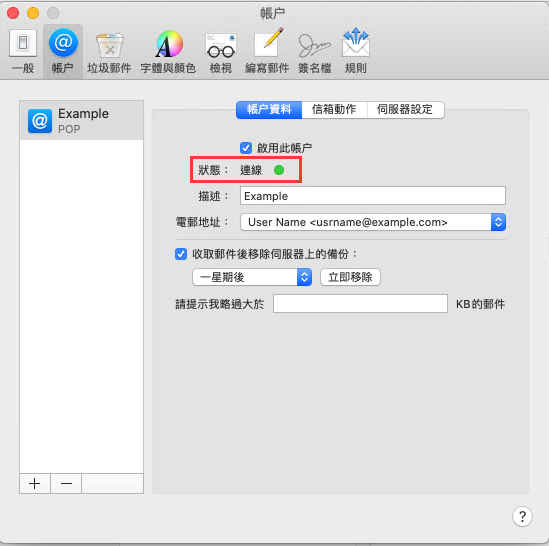Switch to the 伺服器設定 tab
Viewport: 549px width, 546px height.
[x=405, y=110]
